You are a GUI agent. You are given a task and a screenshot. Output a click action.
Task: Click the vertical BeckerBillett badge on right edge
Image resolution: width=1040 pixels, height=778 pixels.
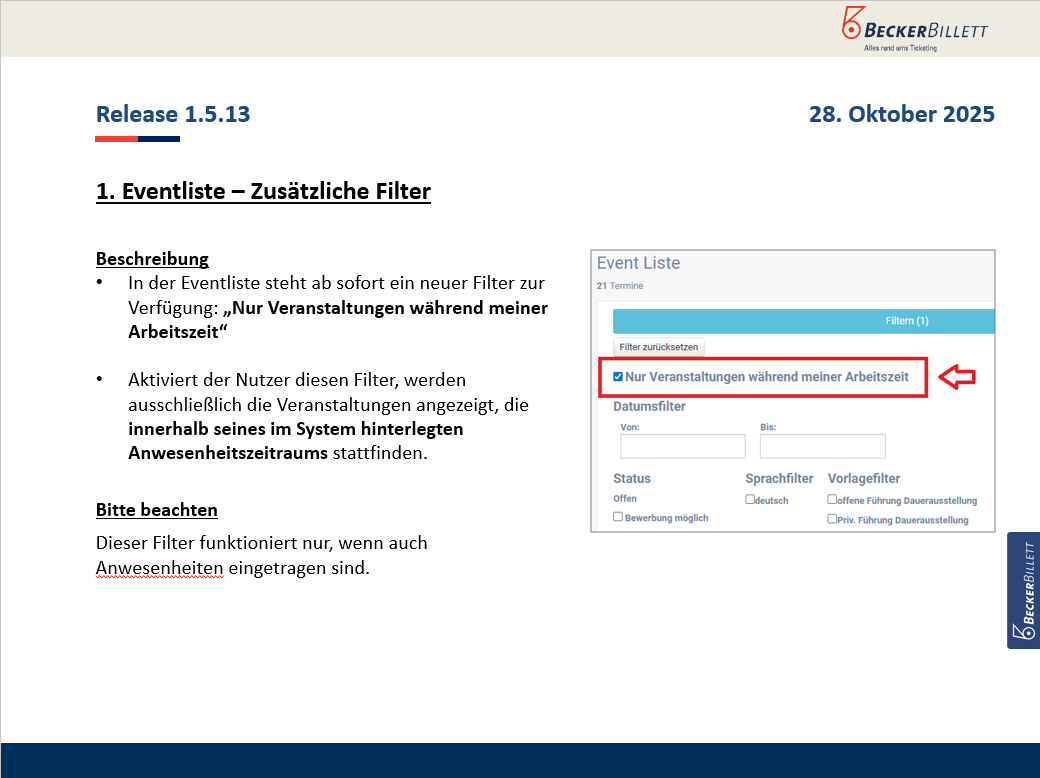pos(1023,590)
